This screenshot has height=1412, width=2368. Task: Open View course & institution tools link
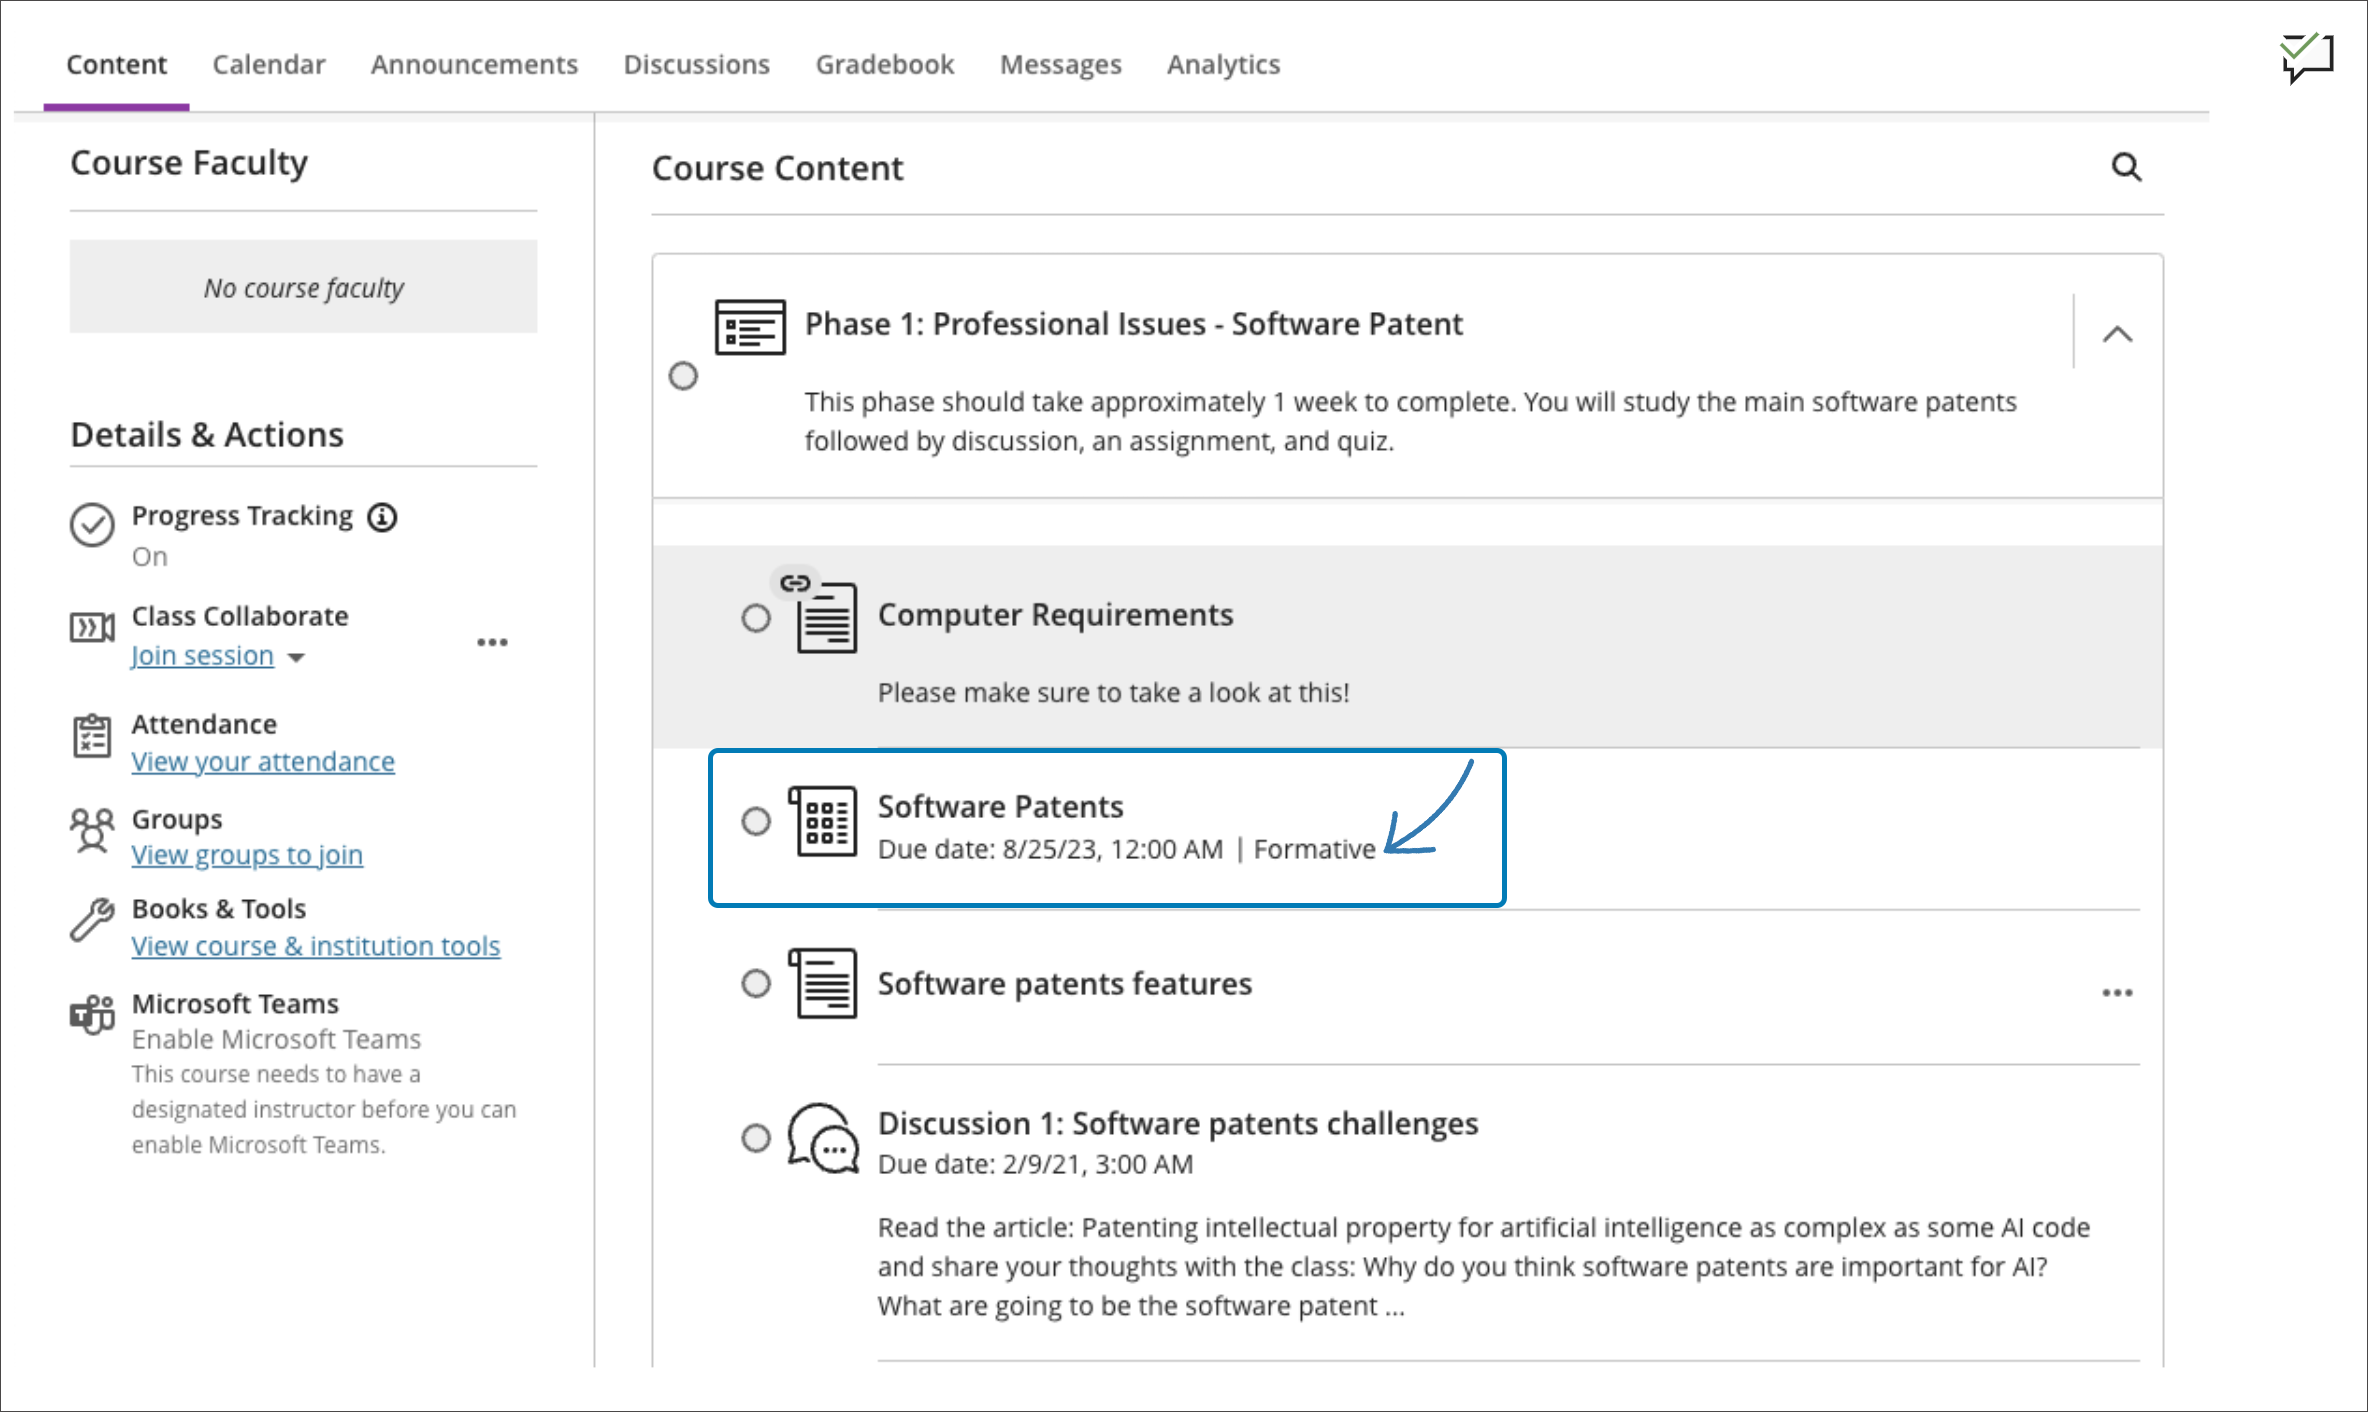pos(315,945)
